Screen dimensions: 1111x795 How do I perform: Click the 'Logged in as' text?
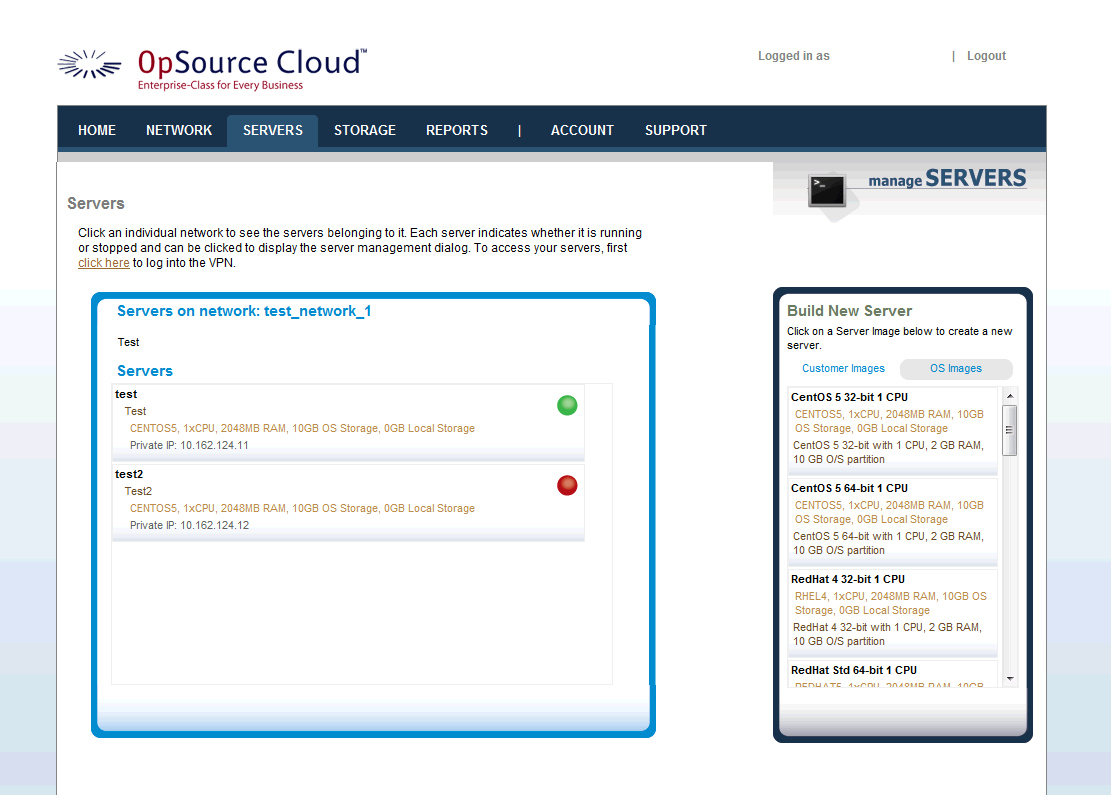click(x=794, y=56)
